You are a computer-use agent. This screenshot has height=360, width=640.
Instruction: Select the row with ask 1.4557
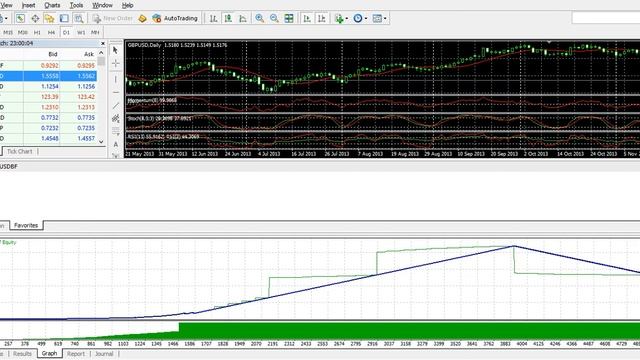(48, 138)
